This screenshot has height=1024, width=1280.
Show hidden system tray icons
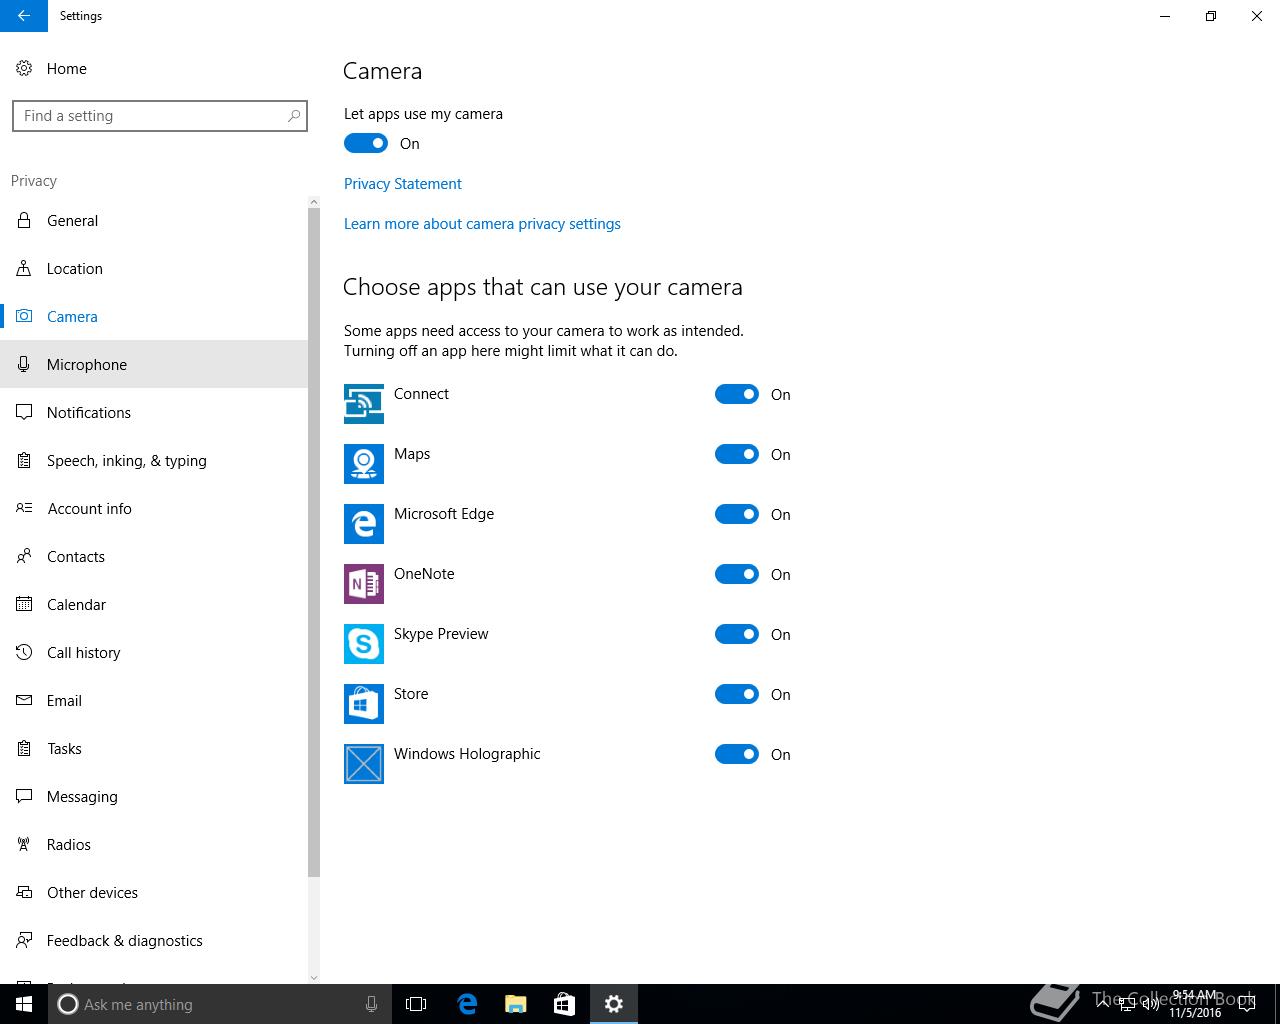click(x=1103, y=1004)
